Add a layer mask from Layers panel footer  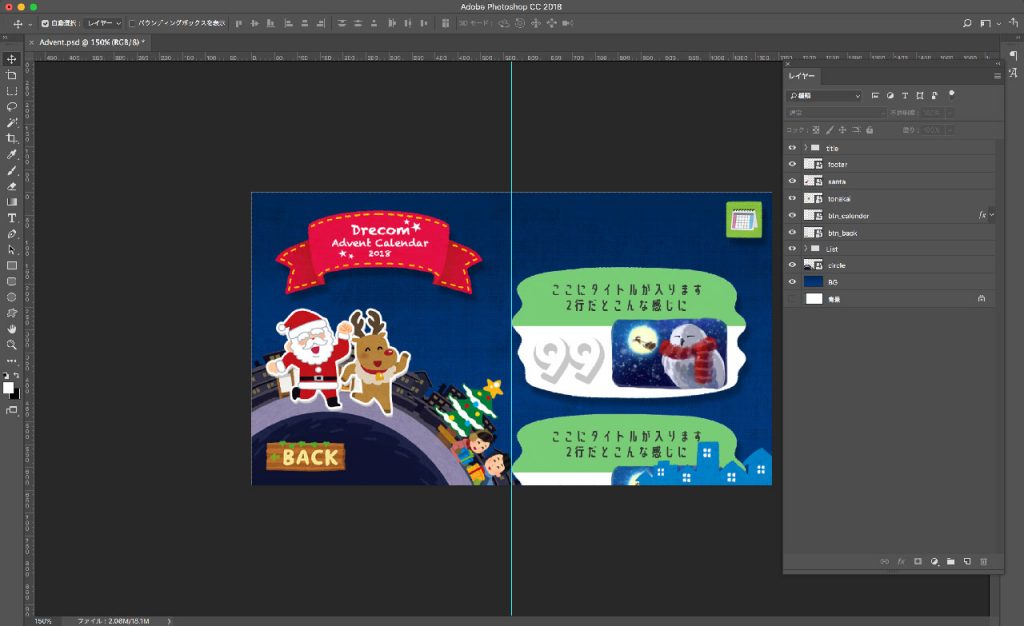(917, 562)
